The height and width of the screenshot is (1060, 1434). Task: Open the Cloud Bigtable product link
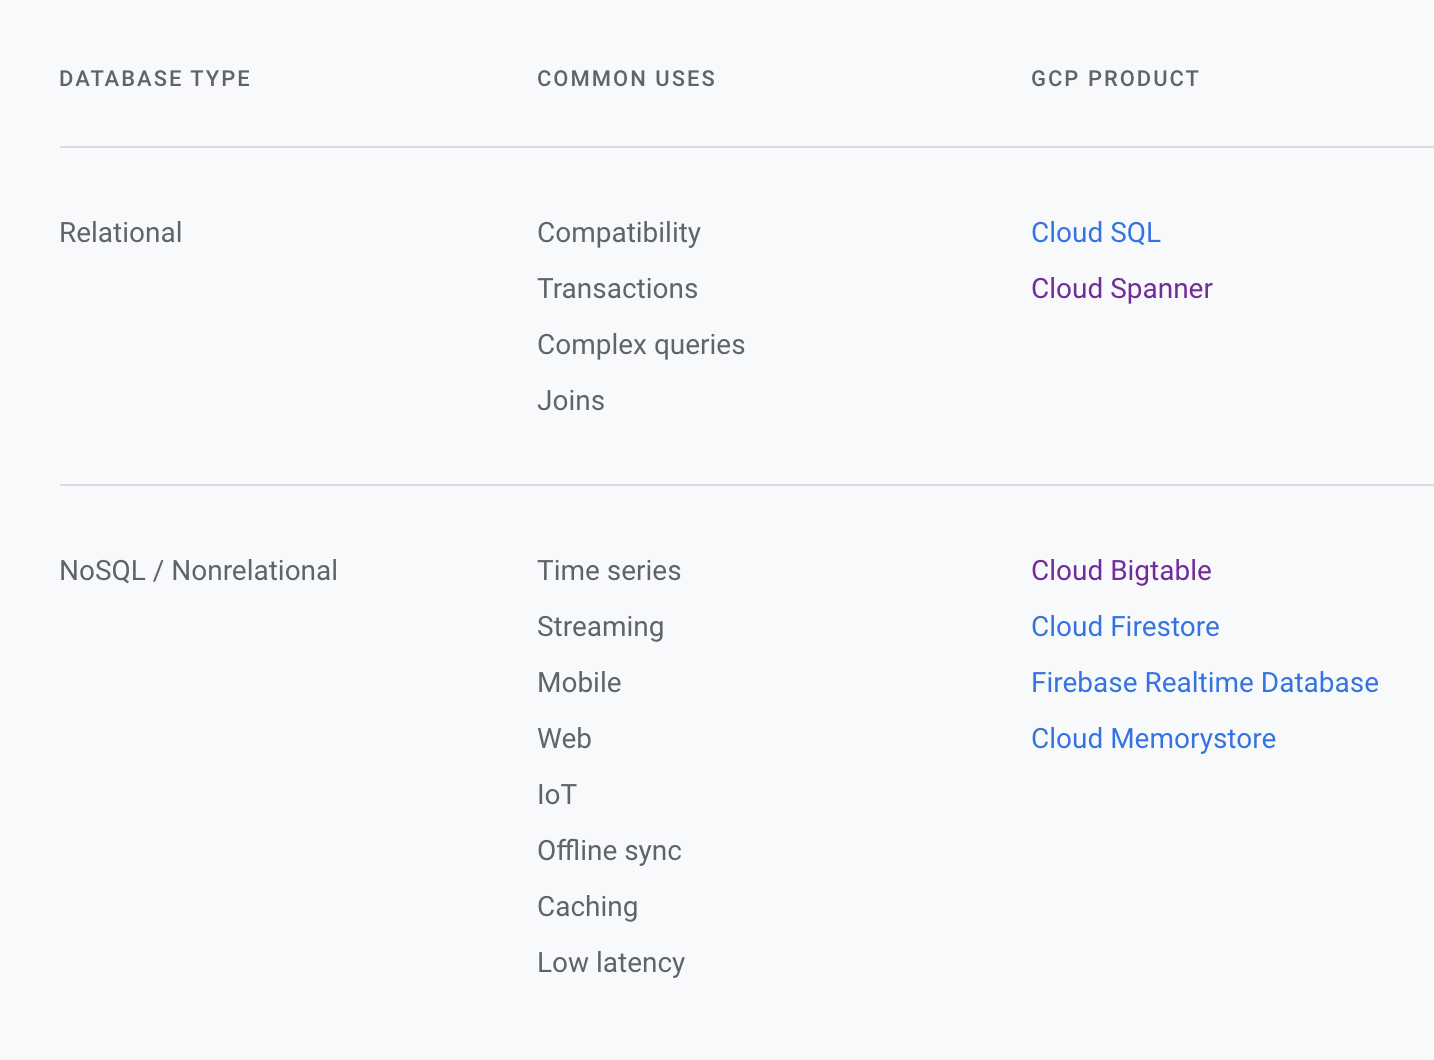coord(1121,571)
